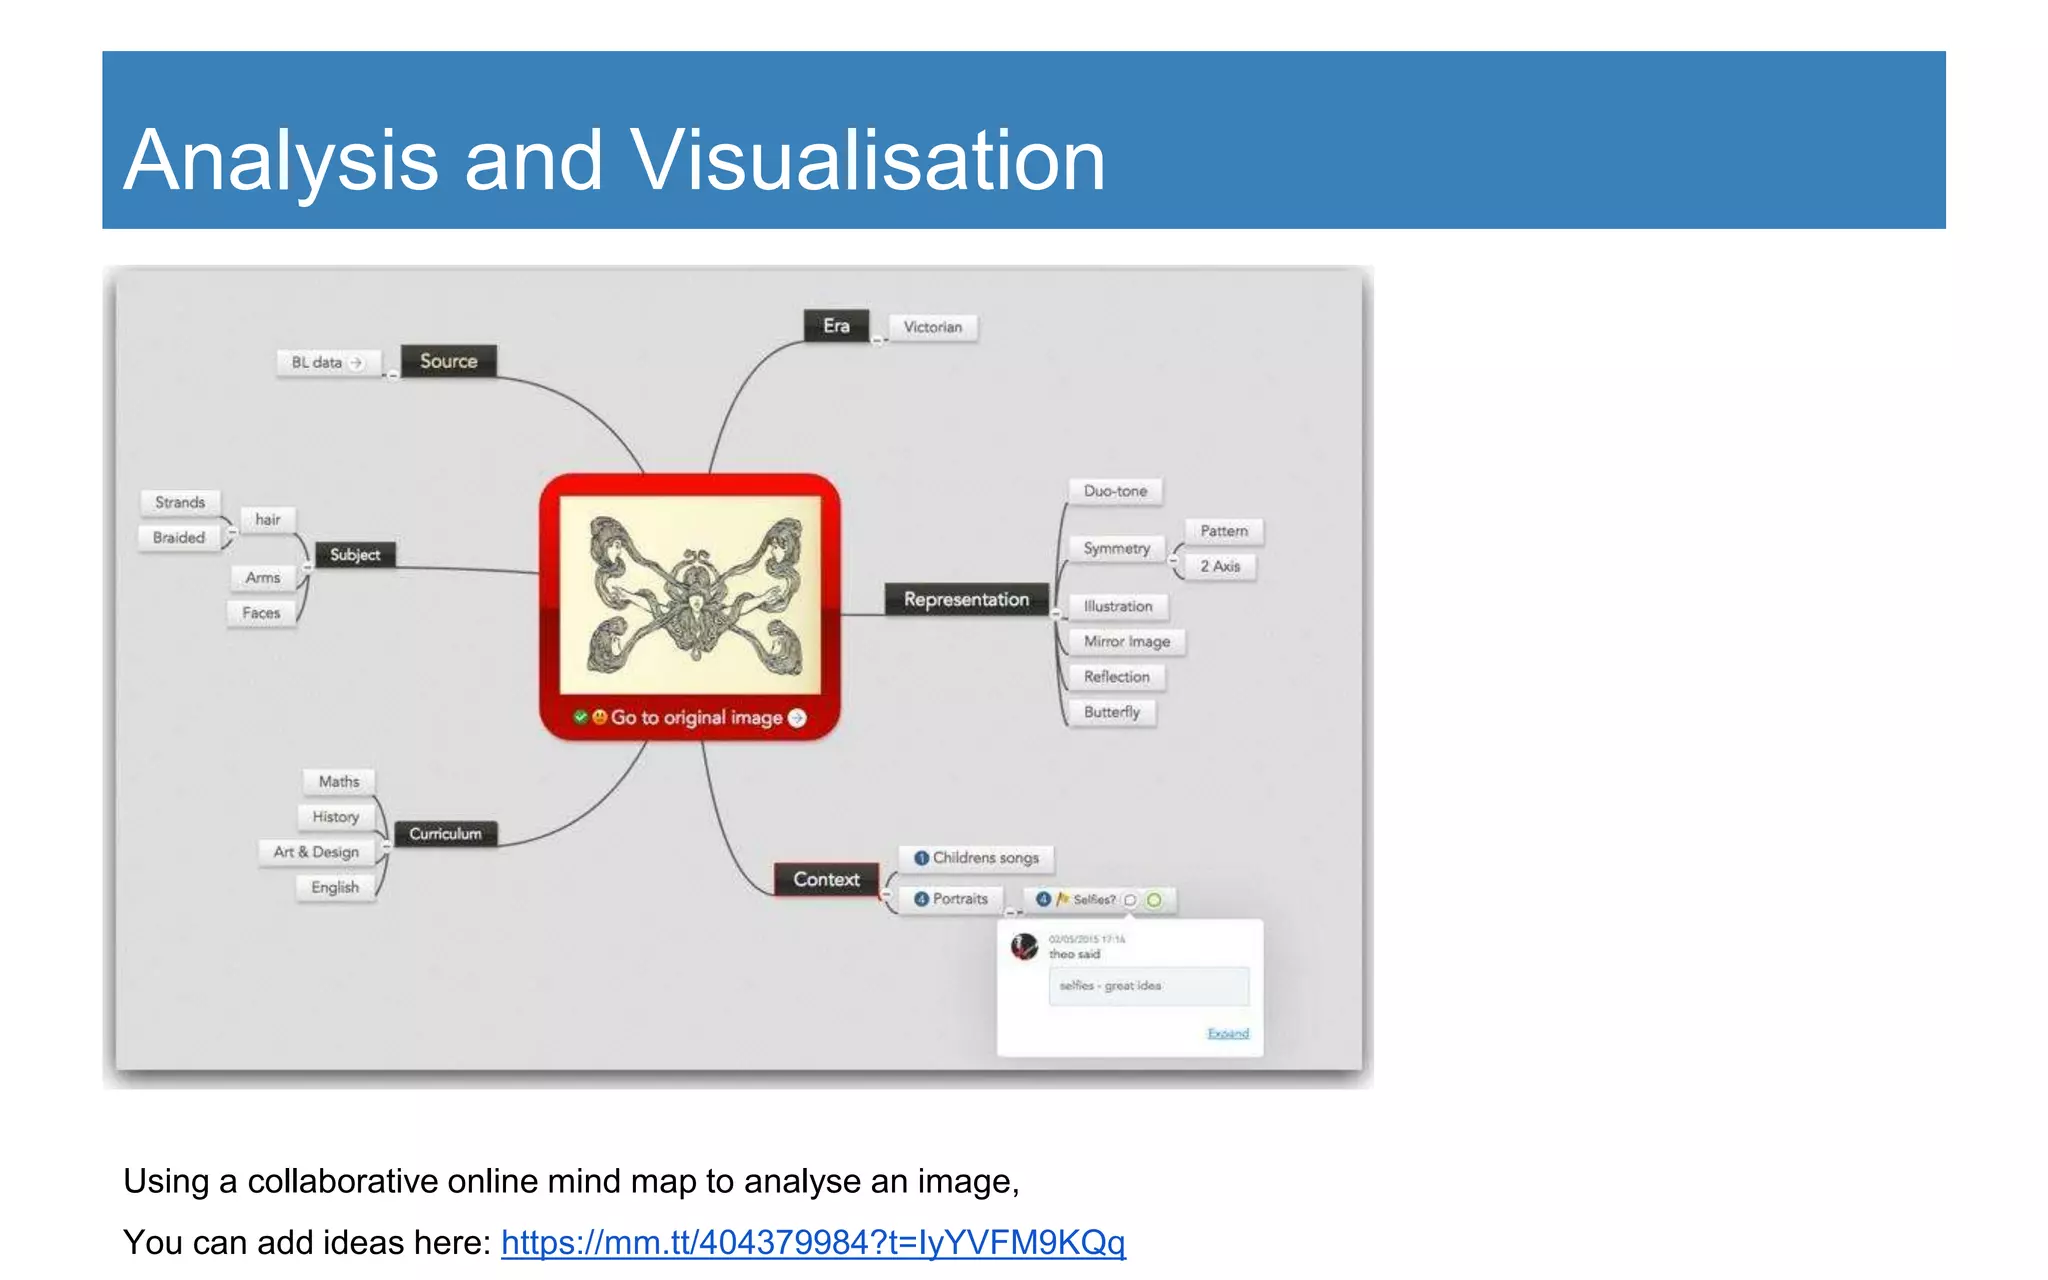Select the BL data node
This screenshot has height=1280, width=2048.
[329, 363]
